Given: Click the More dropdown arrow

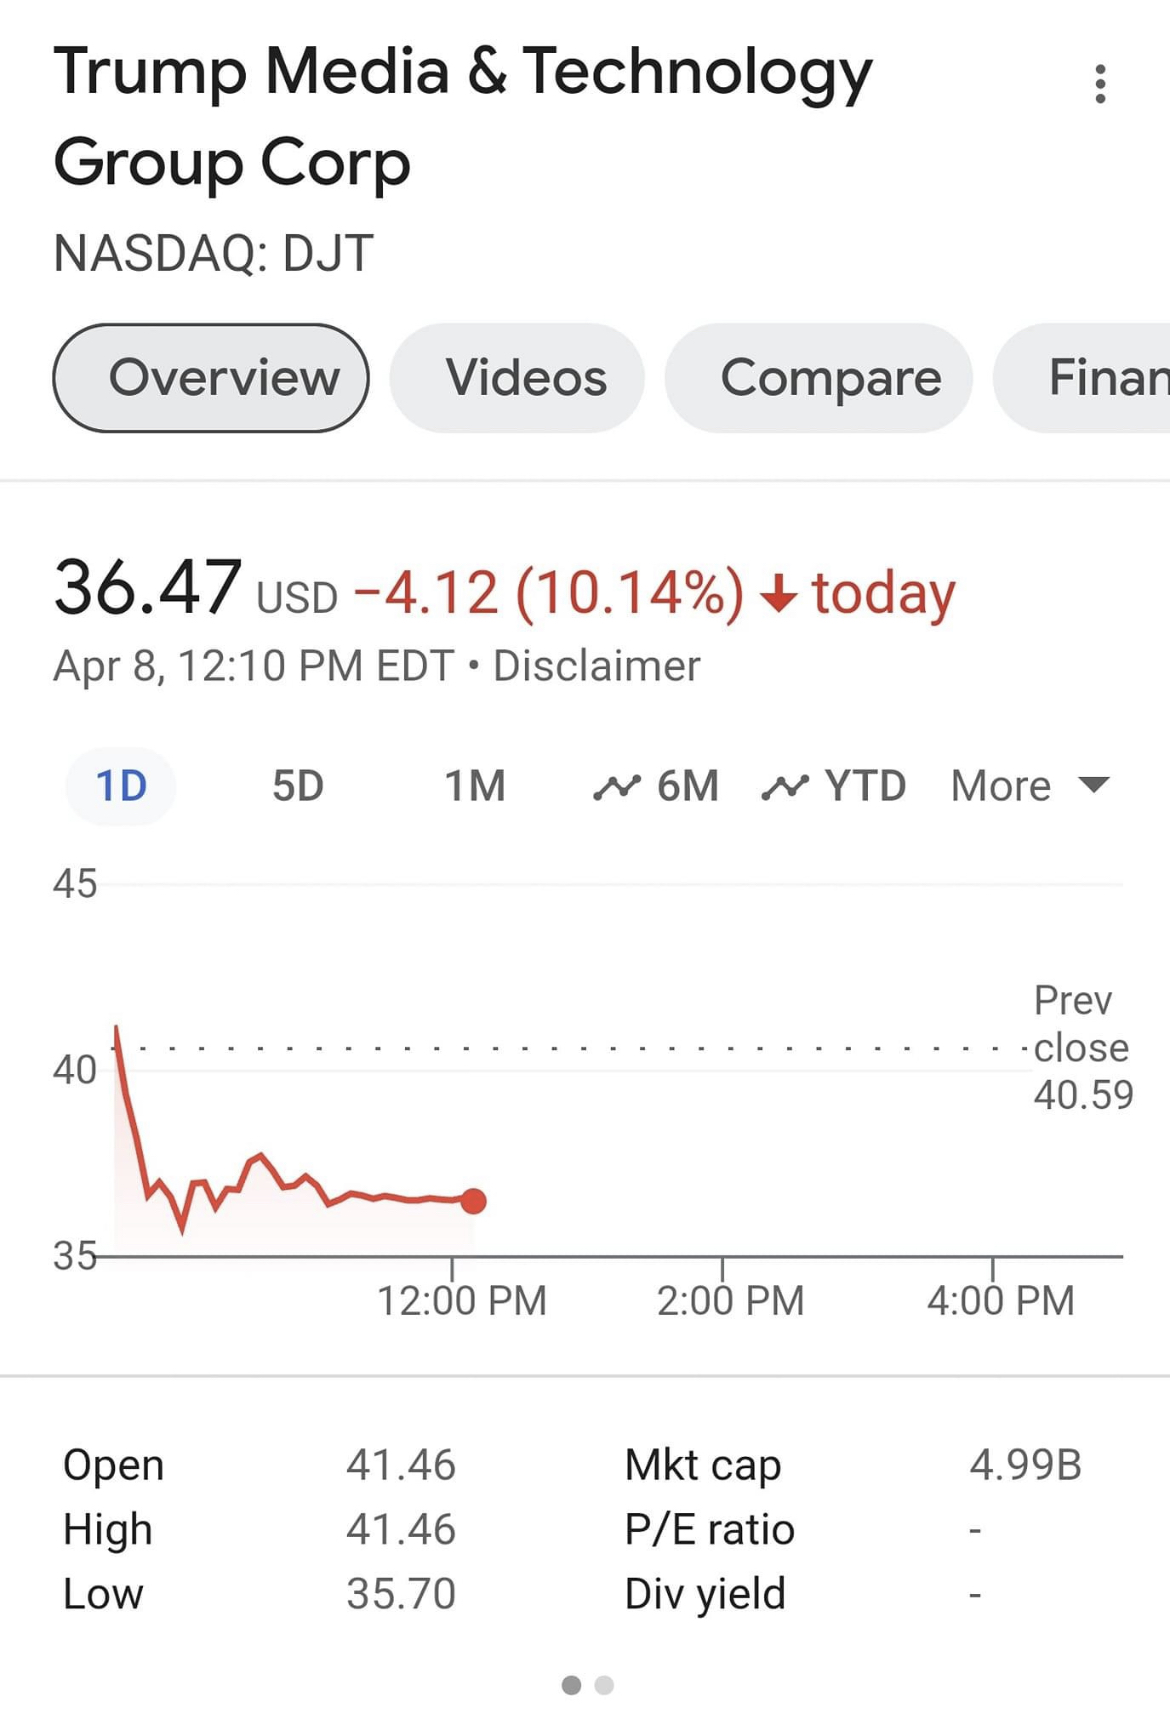Looking at the screenshot, I should coord(1095,784).
